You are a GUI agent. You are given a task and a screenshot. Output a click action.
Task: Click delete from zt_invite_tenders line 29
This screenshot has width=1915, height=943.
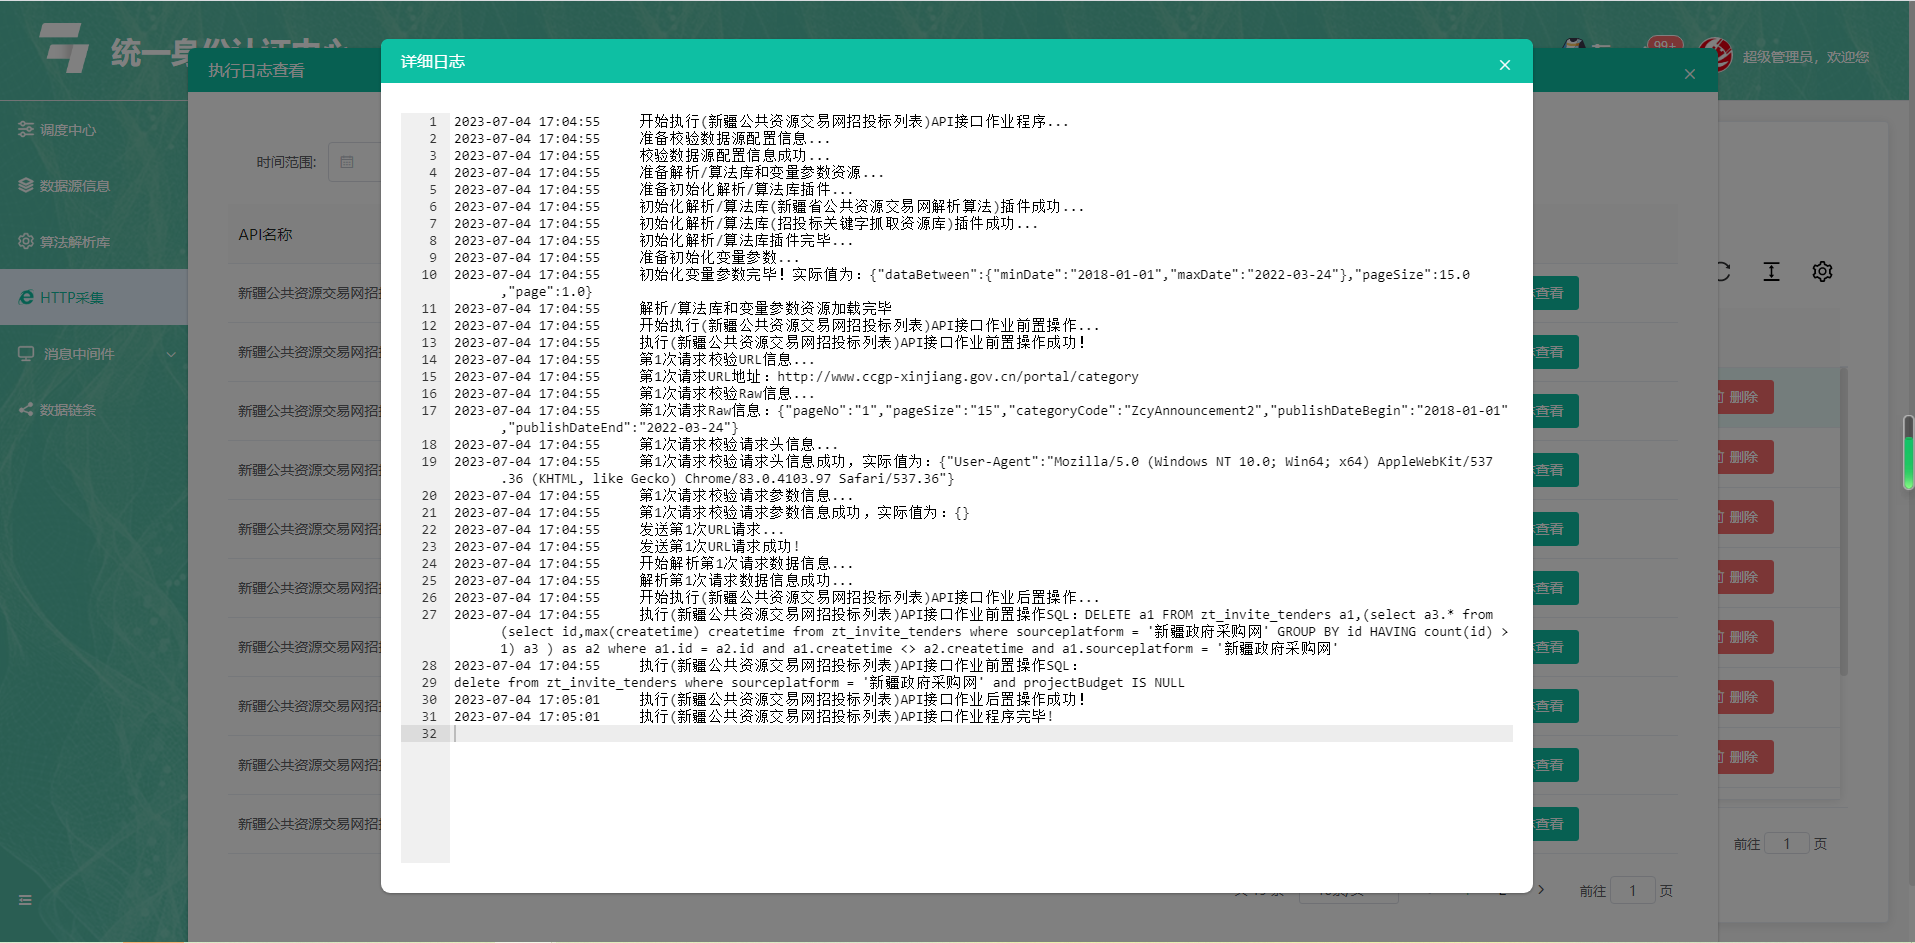click(x=819, y=683)
